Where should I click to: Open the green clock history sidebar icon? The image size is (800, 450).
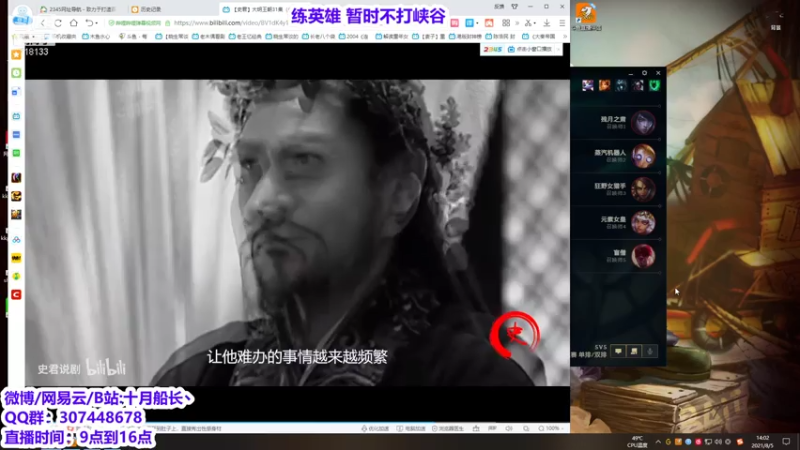click(16, 73)
